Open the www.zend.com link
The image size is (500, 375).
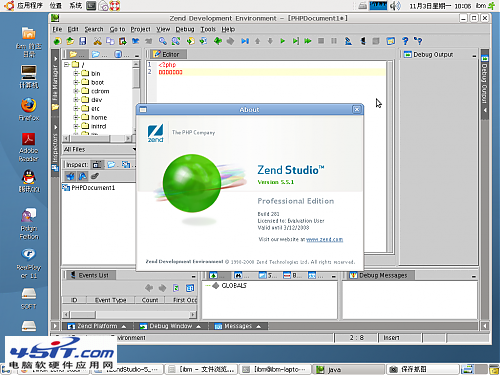tap(324, 239)
